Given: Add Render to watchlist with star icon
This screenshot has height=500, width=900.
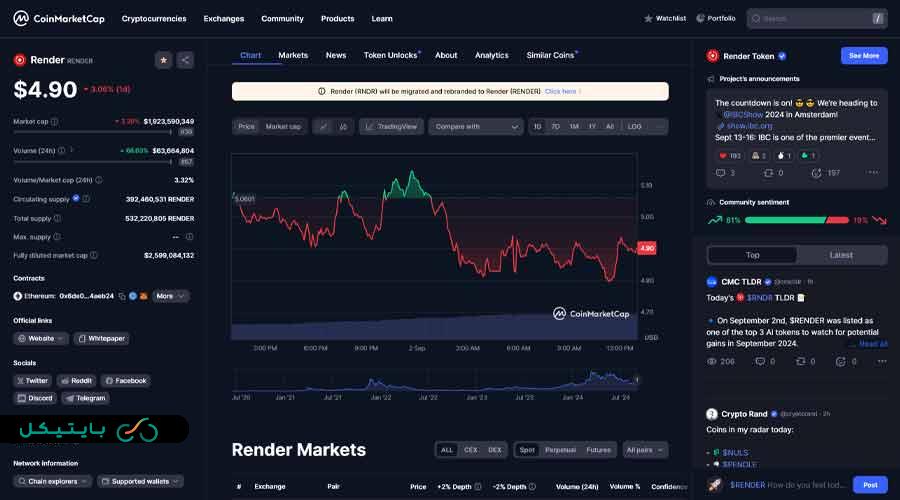Looking at the screenshot, I should tap(164, 60).
